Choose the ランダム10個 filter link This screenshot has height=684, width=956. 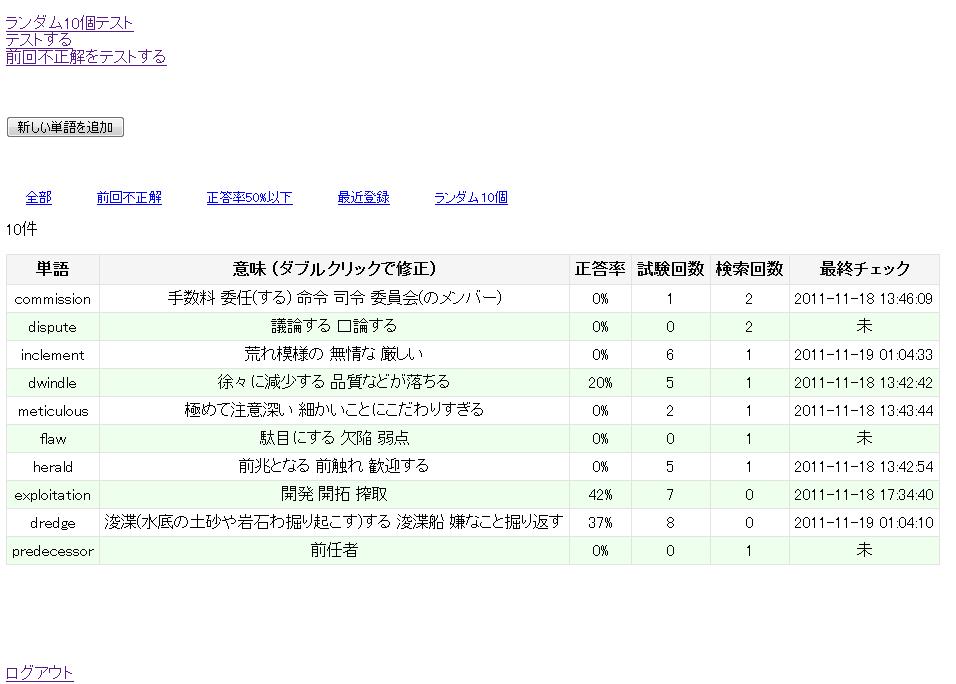(x=470, y=198)
